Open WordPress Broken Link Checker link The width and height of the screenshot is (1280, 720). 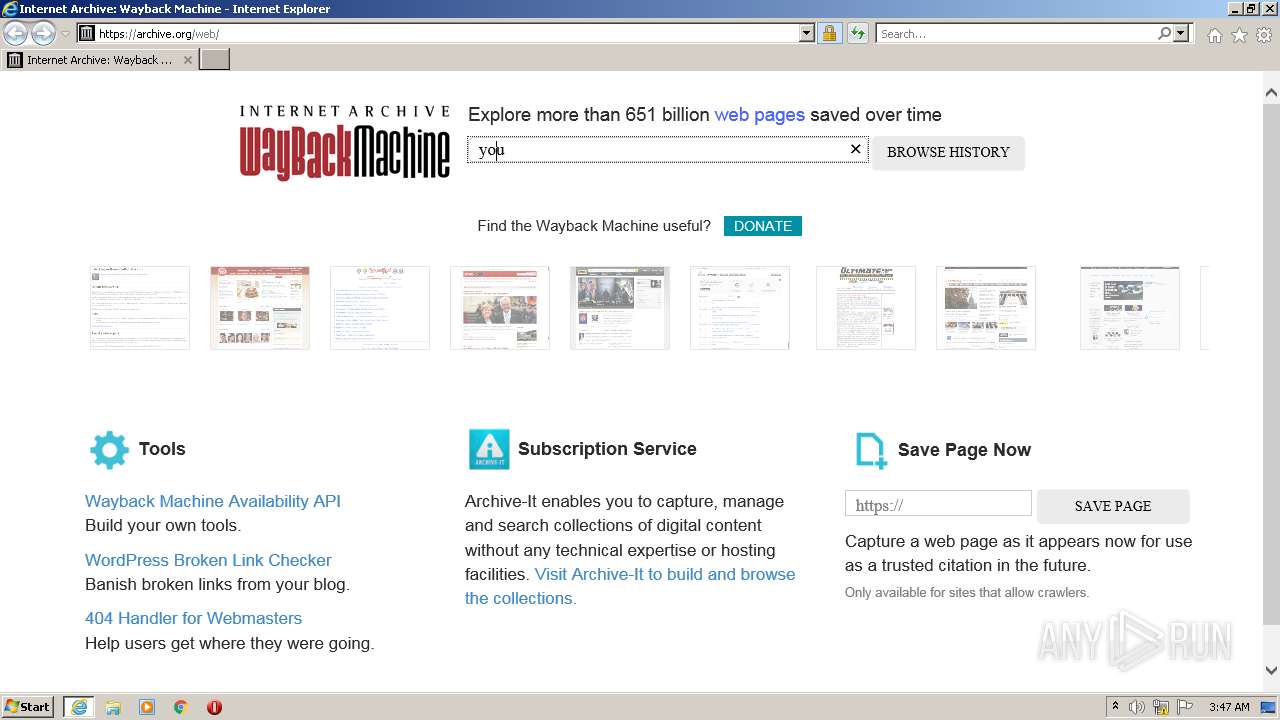pyautogui.click(x=208, y=560)
